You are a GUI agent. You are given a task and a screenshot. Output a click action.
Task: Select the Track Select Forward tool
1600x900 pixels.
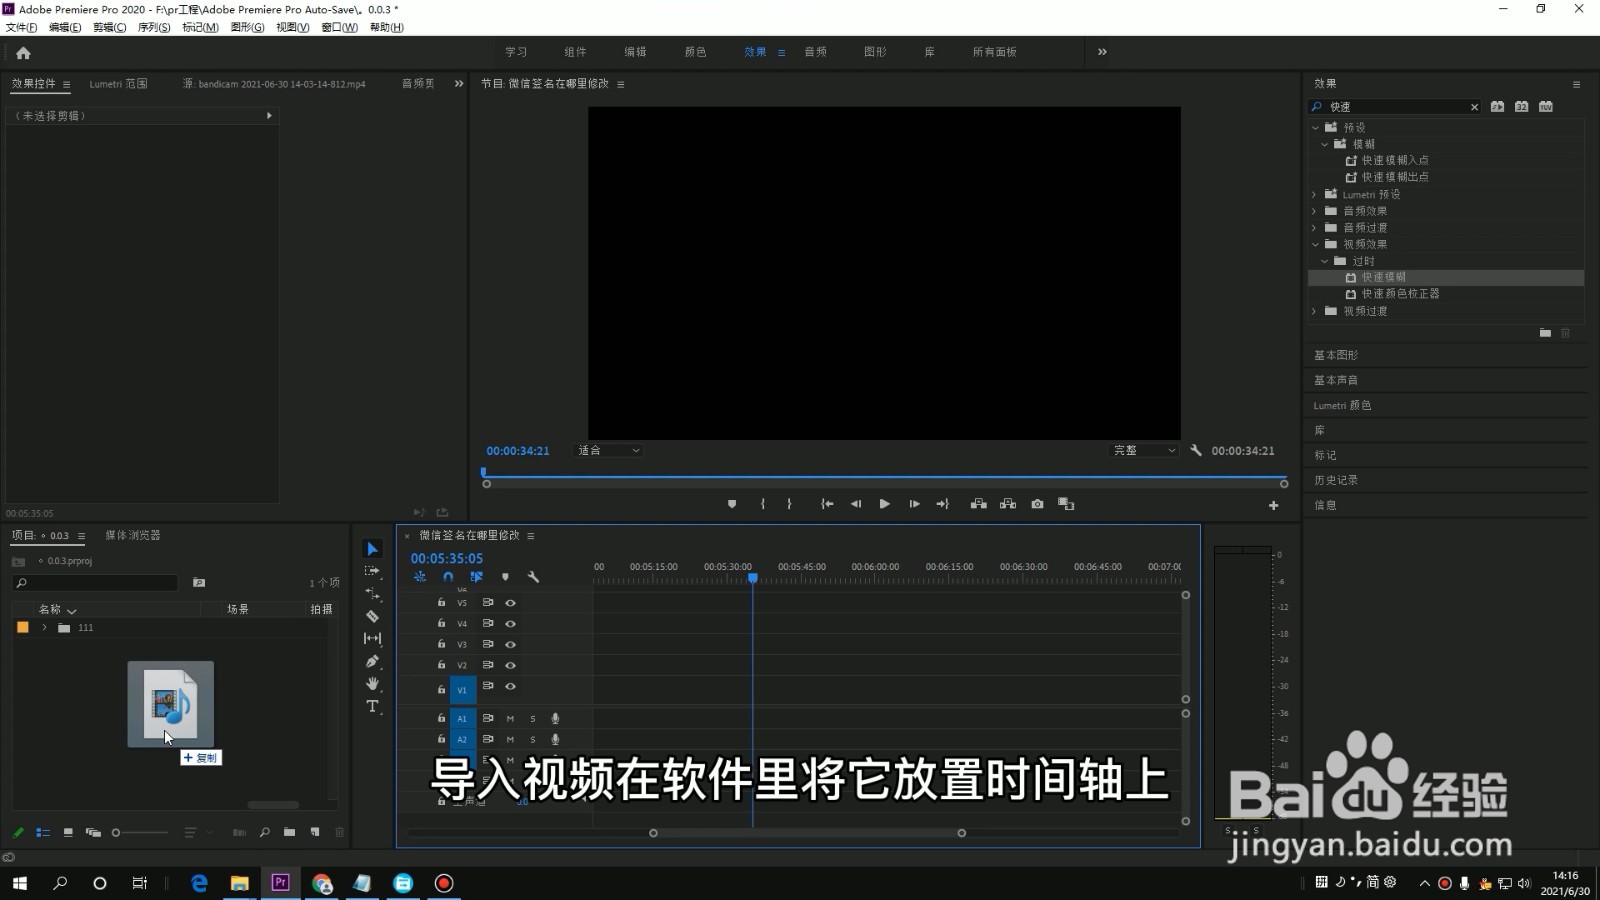click(x=372, y=571)
